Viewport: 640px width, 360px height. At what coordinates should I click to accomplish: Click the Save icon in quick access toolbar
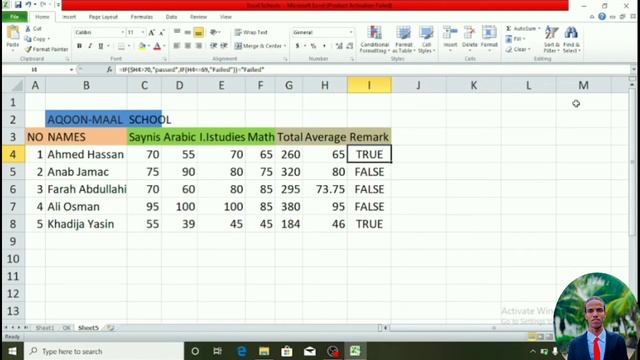[18, 5]
